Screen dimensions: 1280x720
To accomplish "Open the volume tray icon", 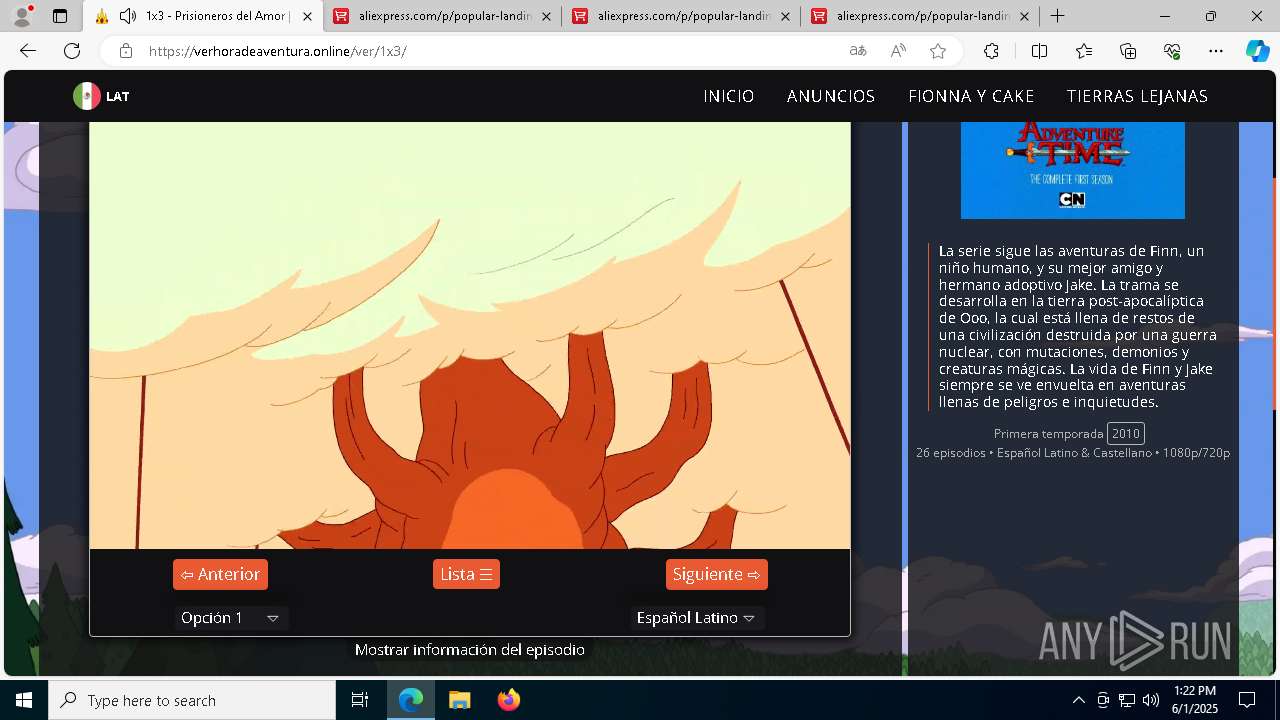I will (x=1151, y=700).
